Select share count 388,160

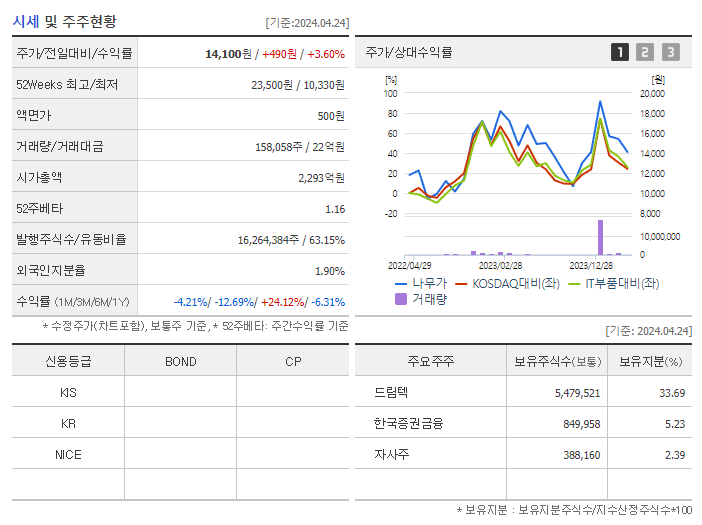582,455
